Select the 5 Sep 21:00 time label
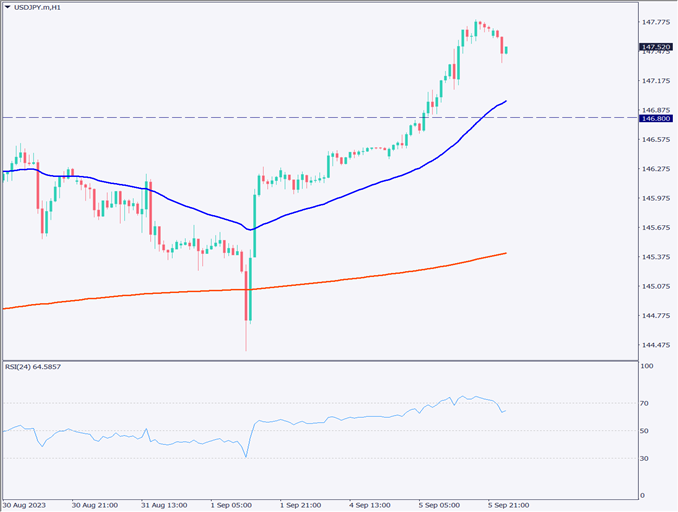This screenshot has width=678, height=512. [508, 505]
